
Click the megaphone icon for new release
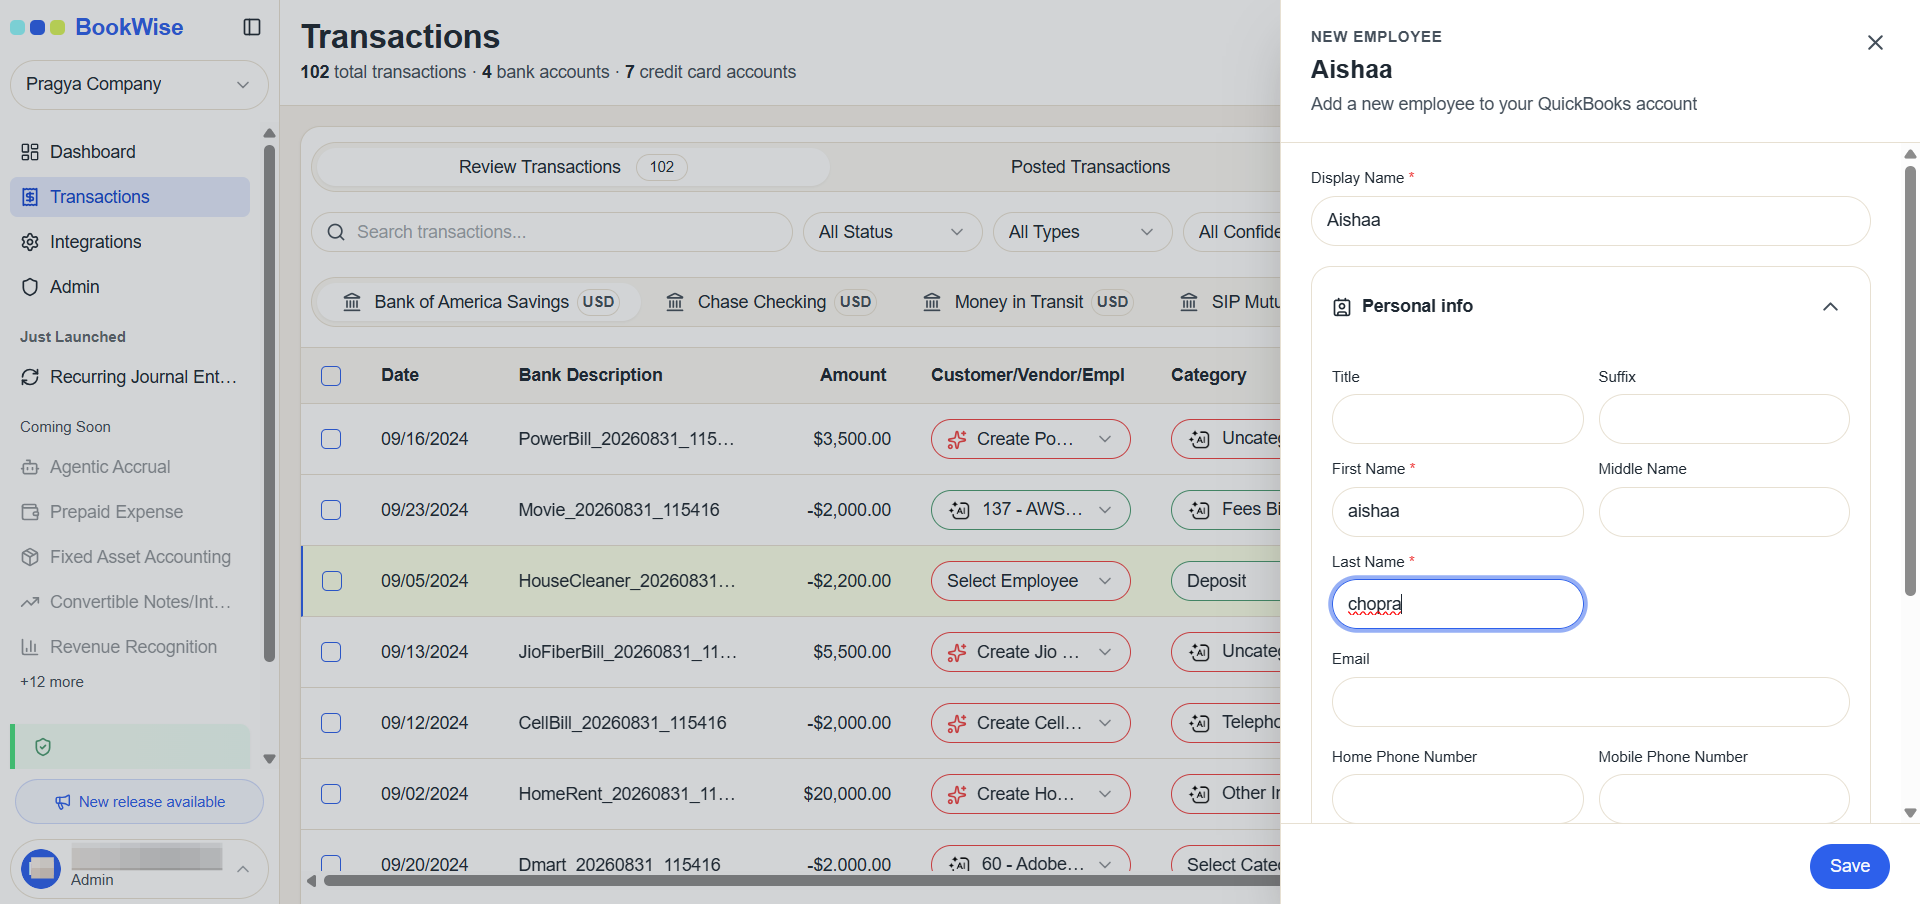63,802
